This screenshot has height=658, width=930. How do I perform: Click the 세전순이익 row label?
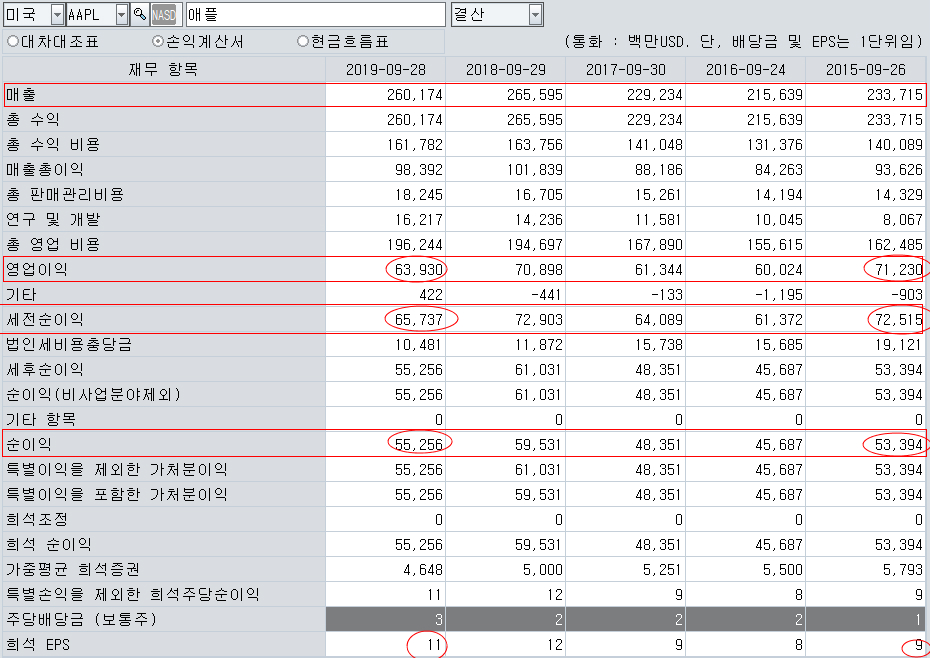[44, 319]
